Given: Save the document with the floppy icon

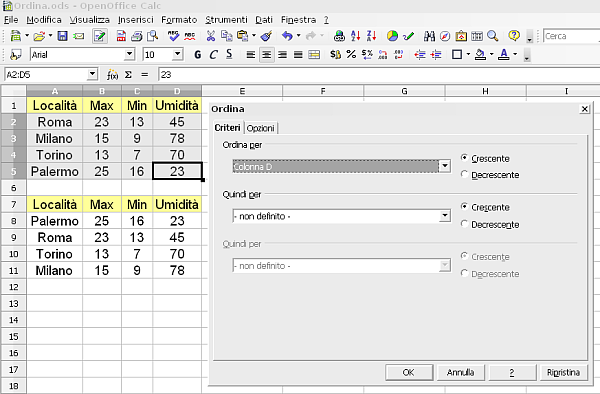Looking at the screenshot, I should pos(62,36).
